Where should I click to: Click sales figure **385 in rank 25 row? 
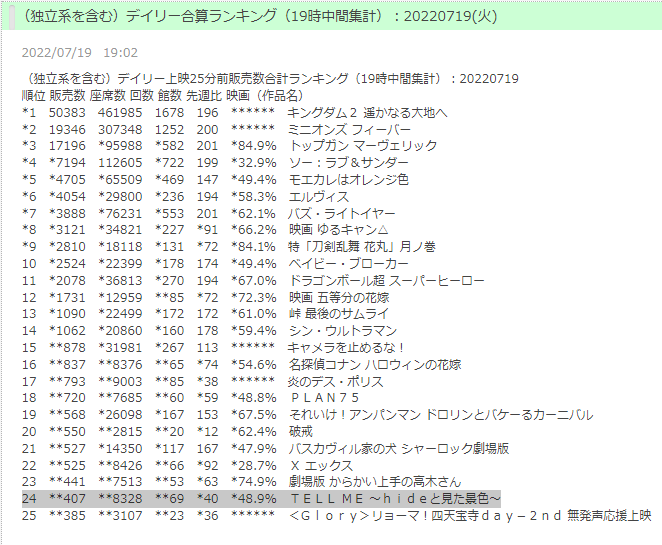pos(67,515)
